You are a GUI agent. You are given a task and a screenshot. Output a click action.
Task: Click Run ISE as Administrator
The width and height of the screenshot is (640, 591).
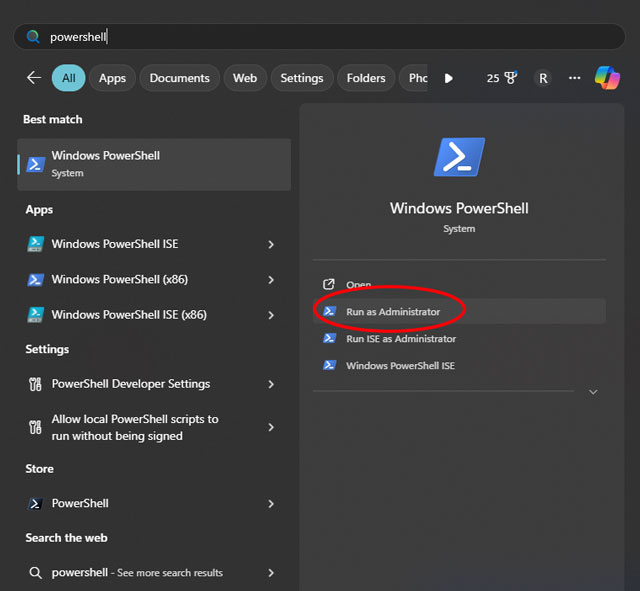tap(459, 338)
